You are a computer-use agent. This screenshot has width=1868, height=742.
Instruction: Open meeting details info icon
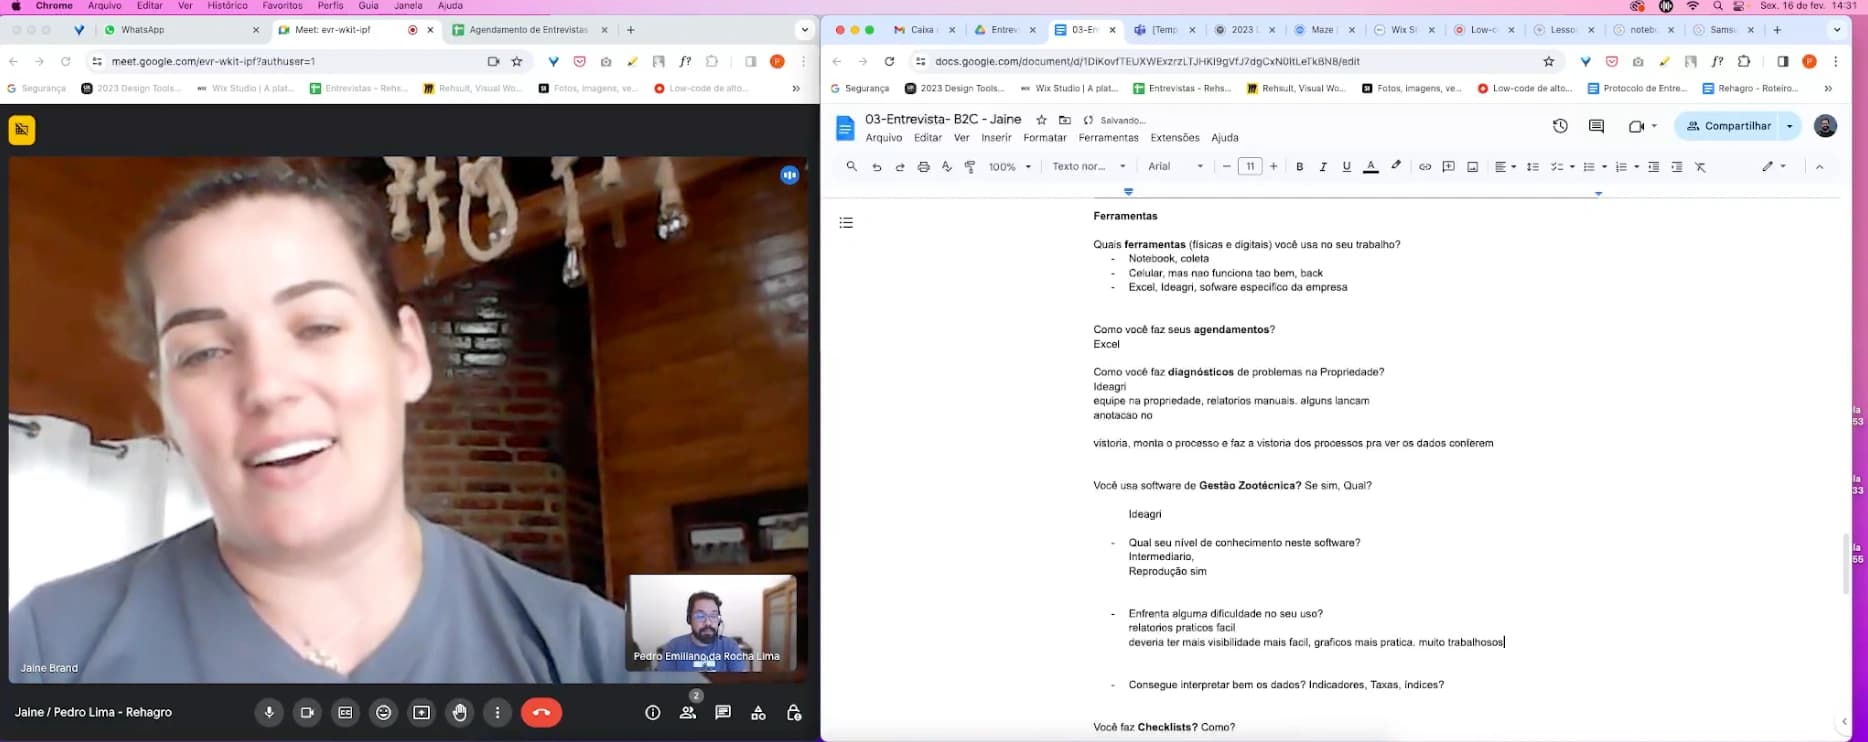[x=653, y=712]
